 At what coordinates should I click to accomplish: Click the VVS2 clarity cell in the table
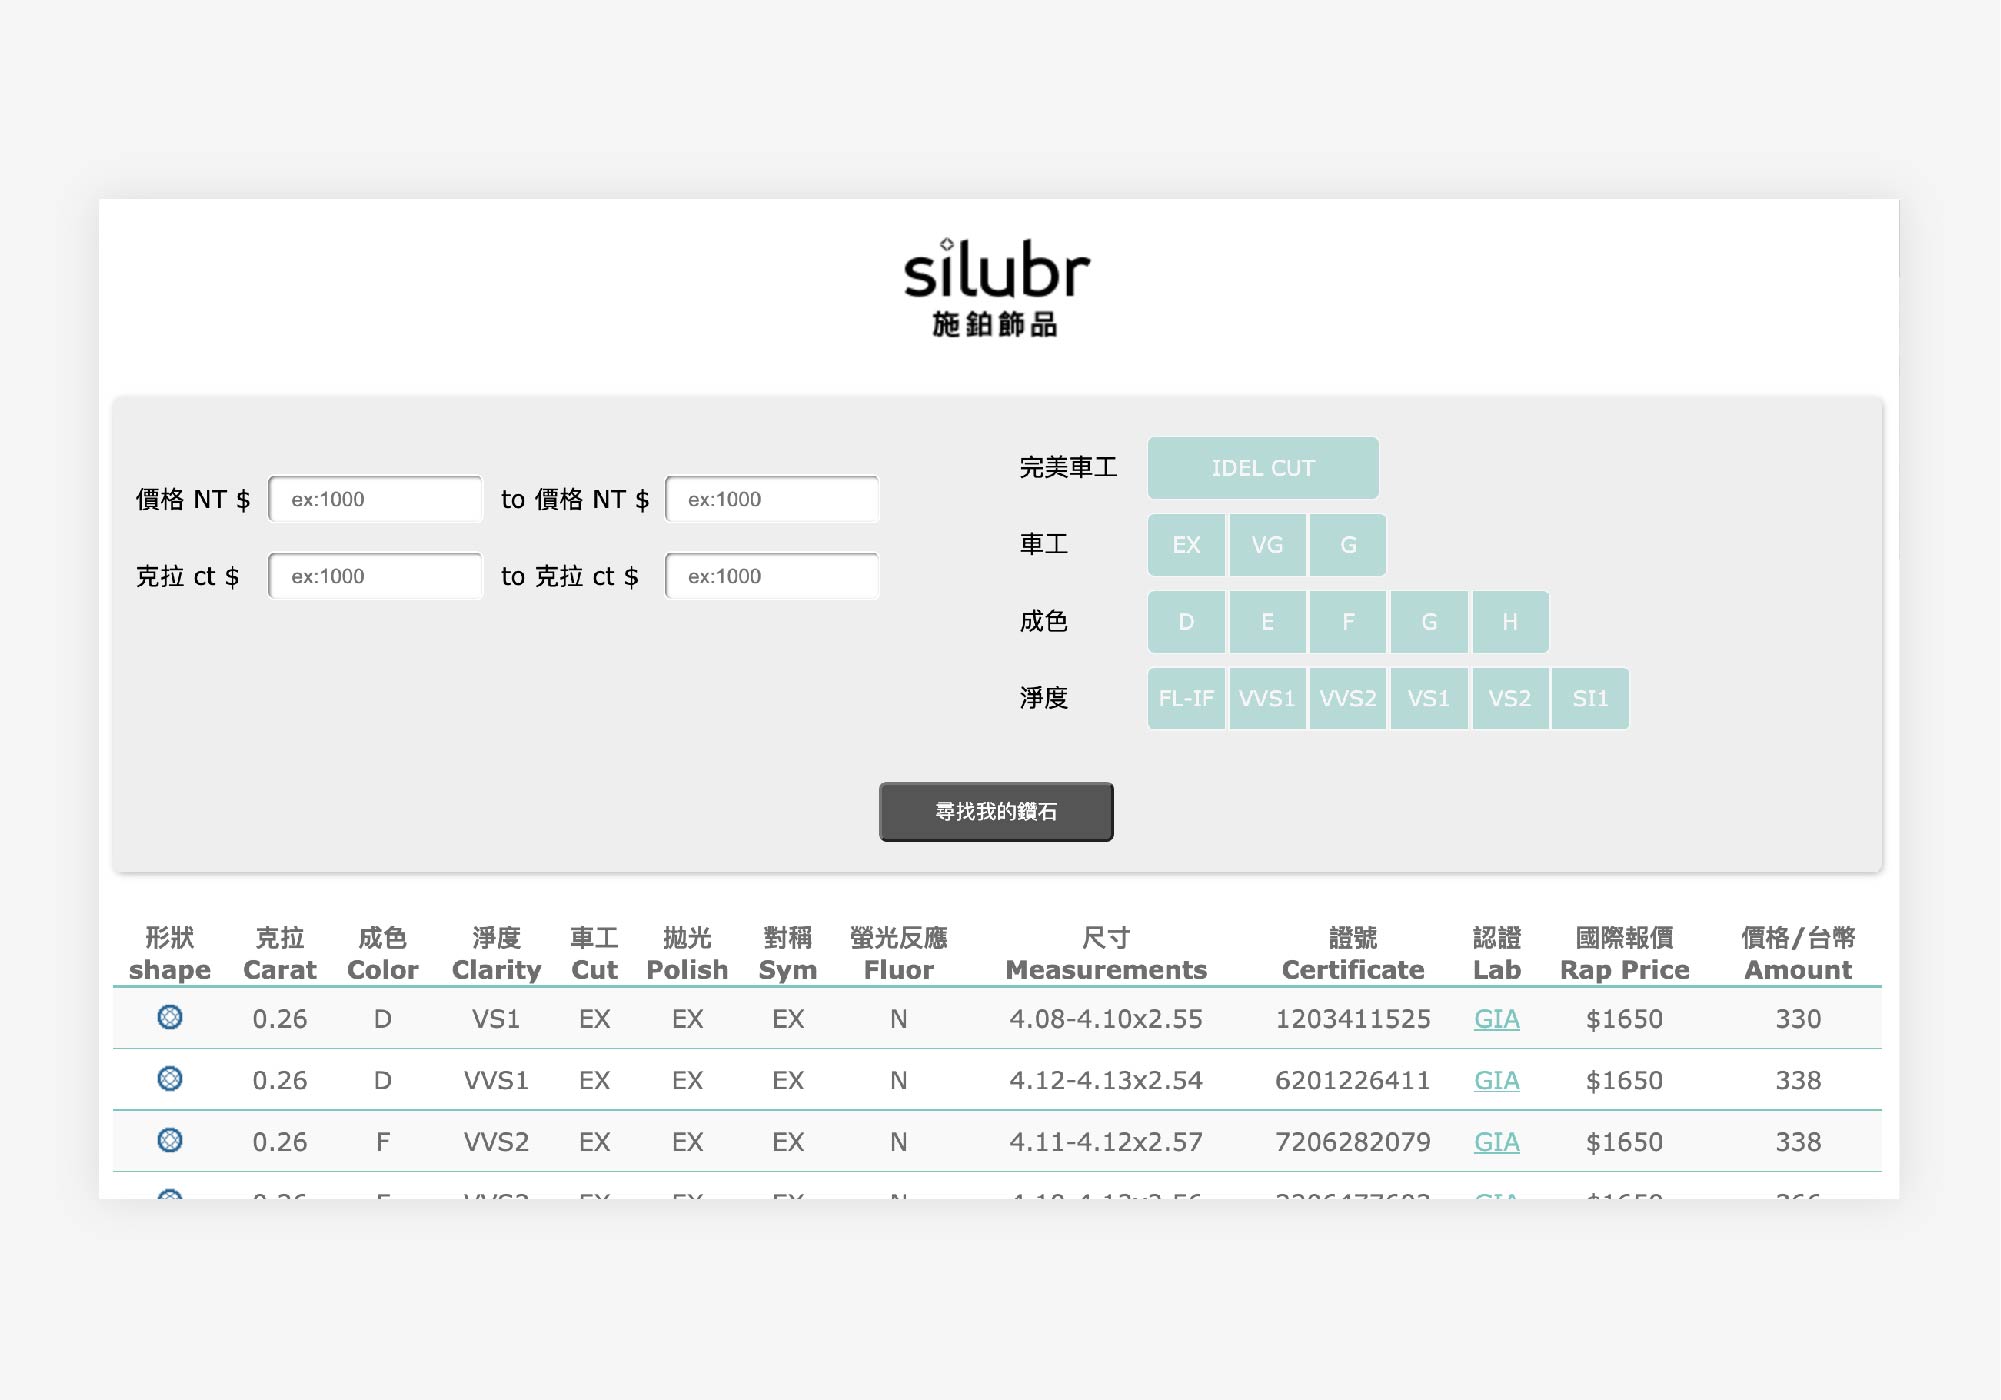pyautogui.click(x=496, y=1142)
